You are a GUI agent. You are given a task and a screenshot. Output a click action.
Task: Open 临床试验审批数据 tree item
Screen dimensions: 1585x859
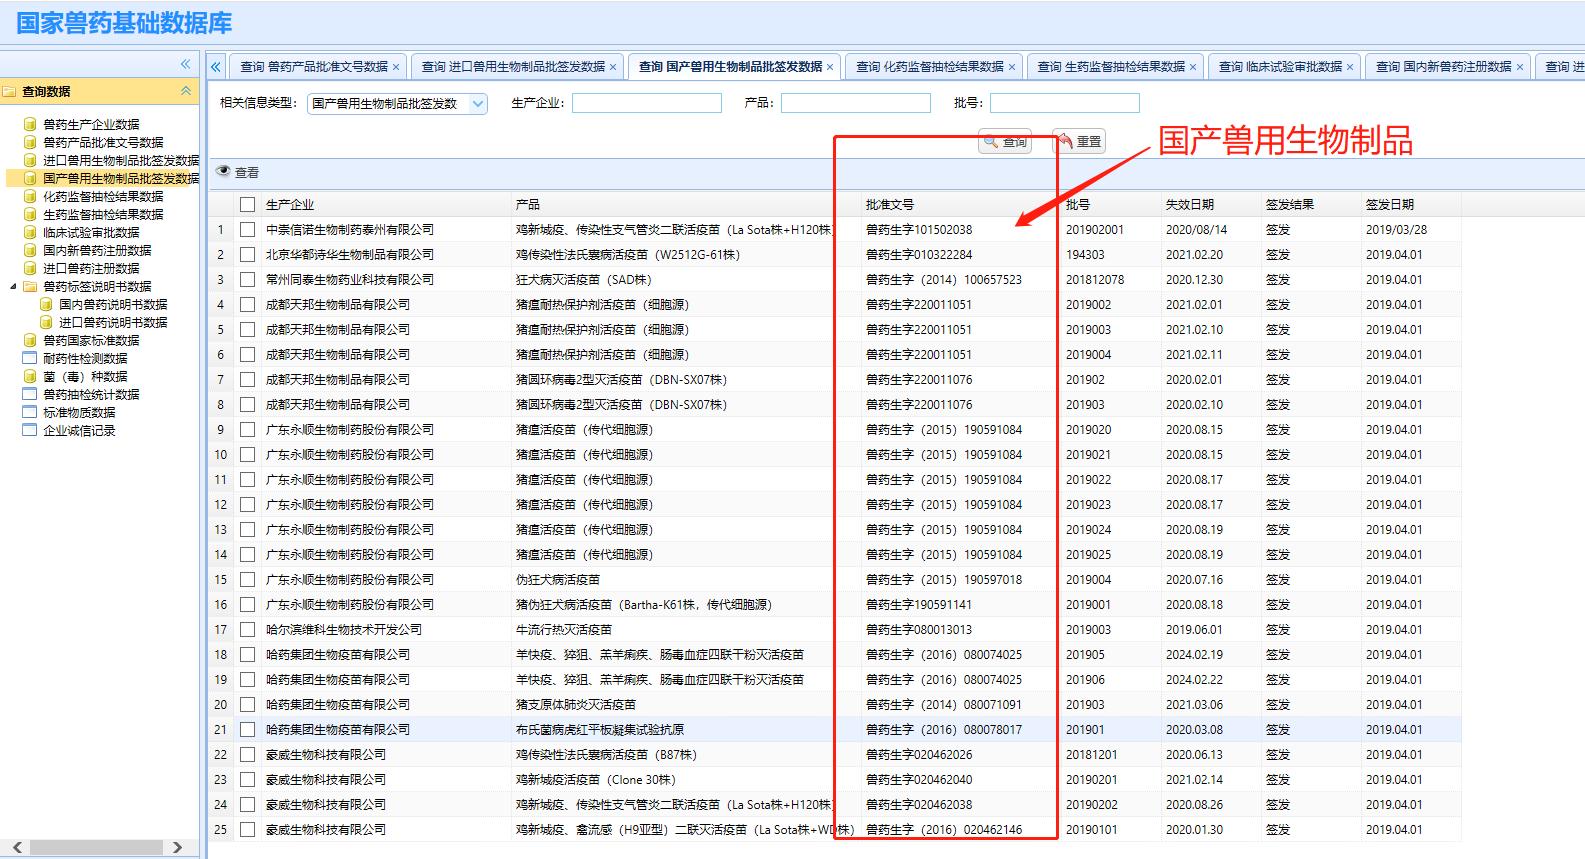tap(91, 232)
